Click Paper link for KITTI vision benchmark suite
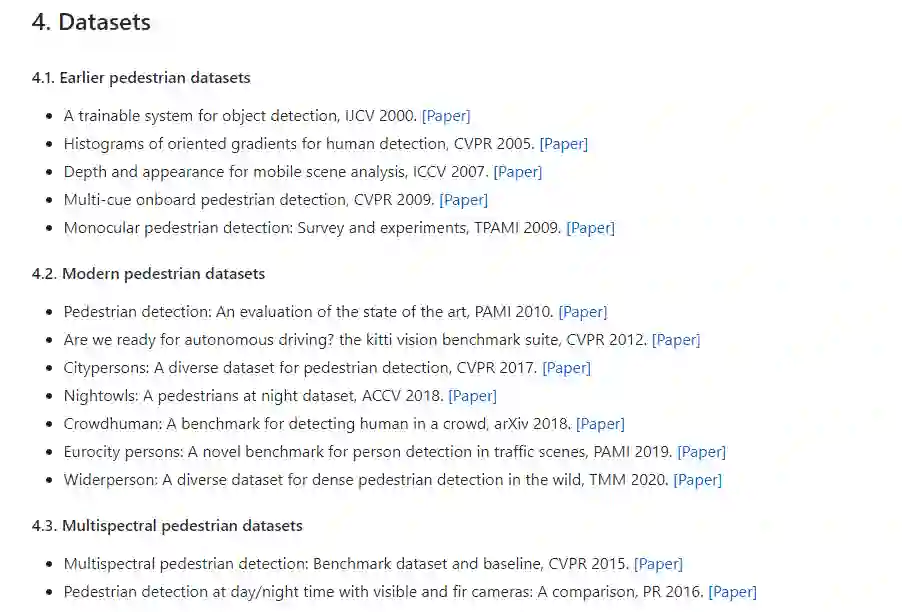This screenshot has width=902, height=612. (676, 340)
